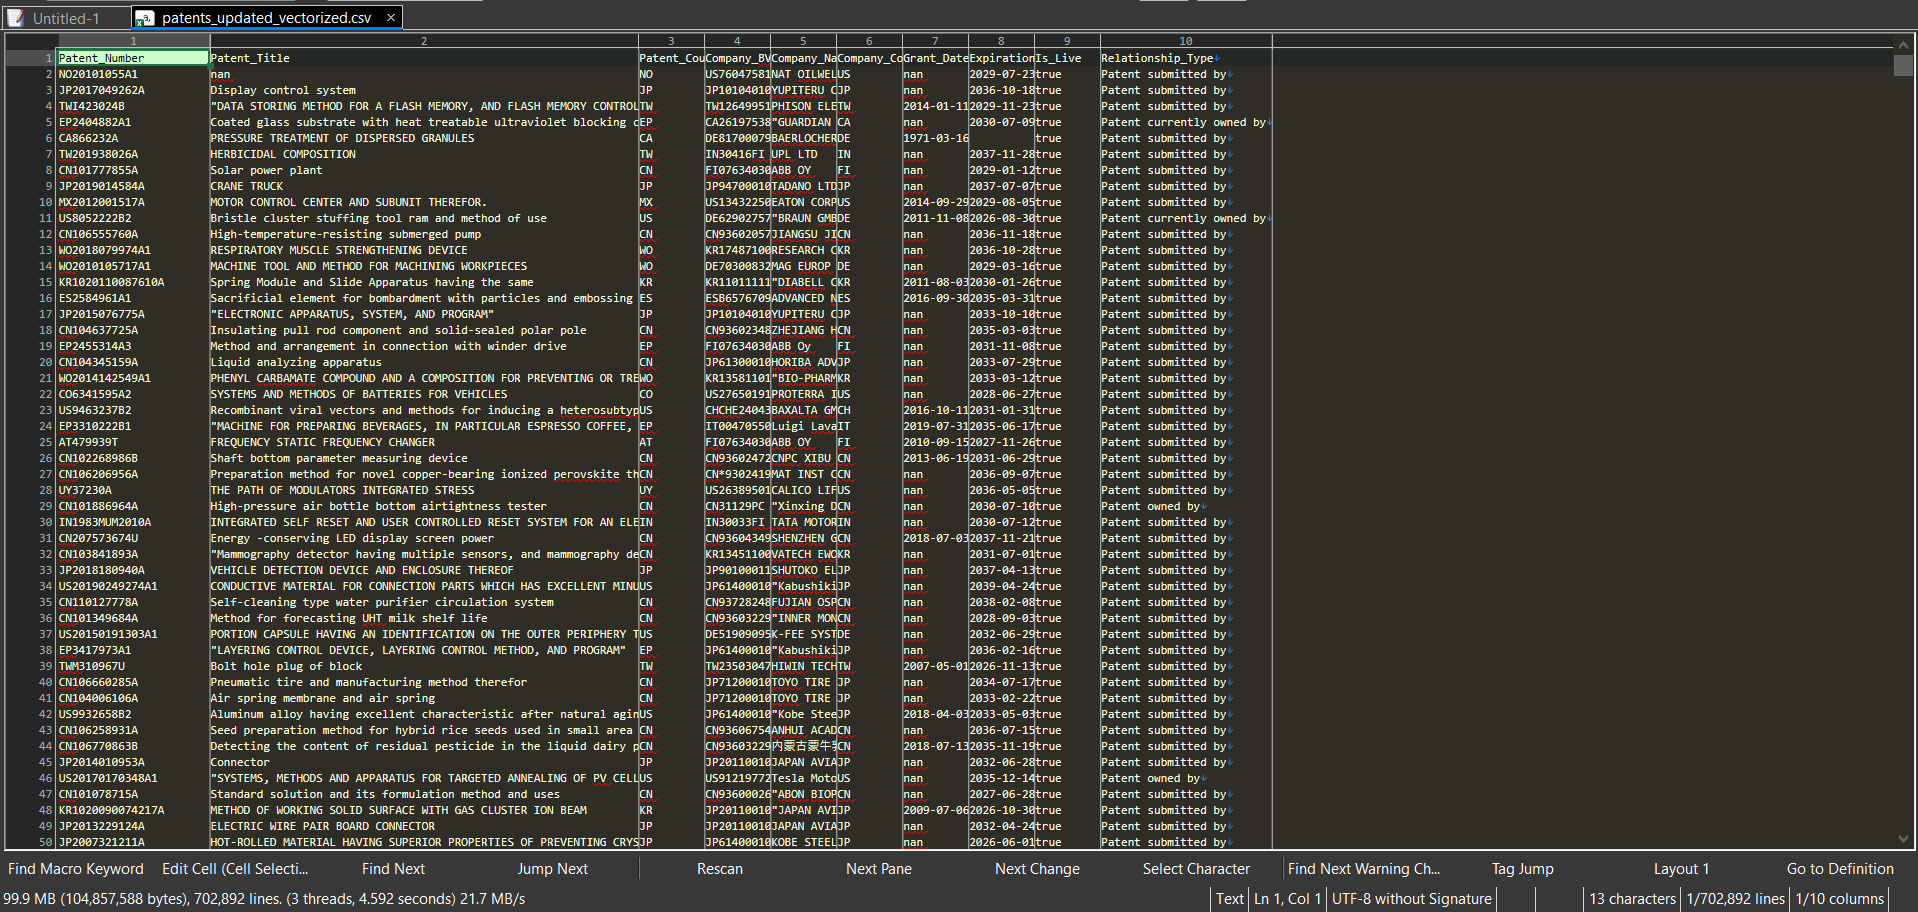Click cell JP2017049262A
Screen dimensions: 1918x912
[133, 90]
